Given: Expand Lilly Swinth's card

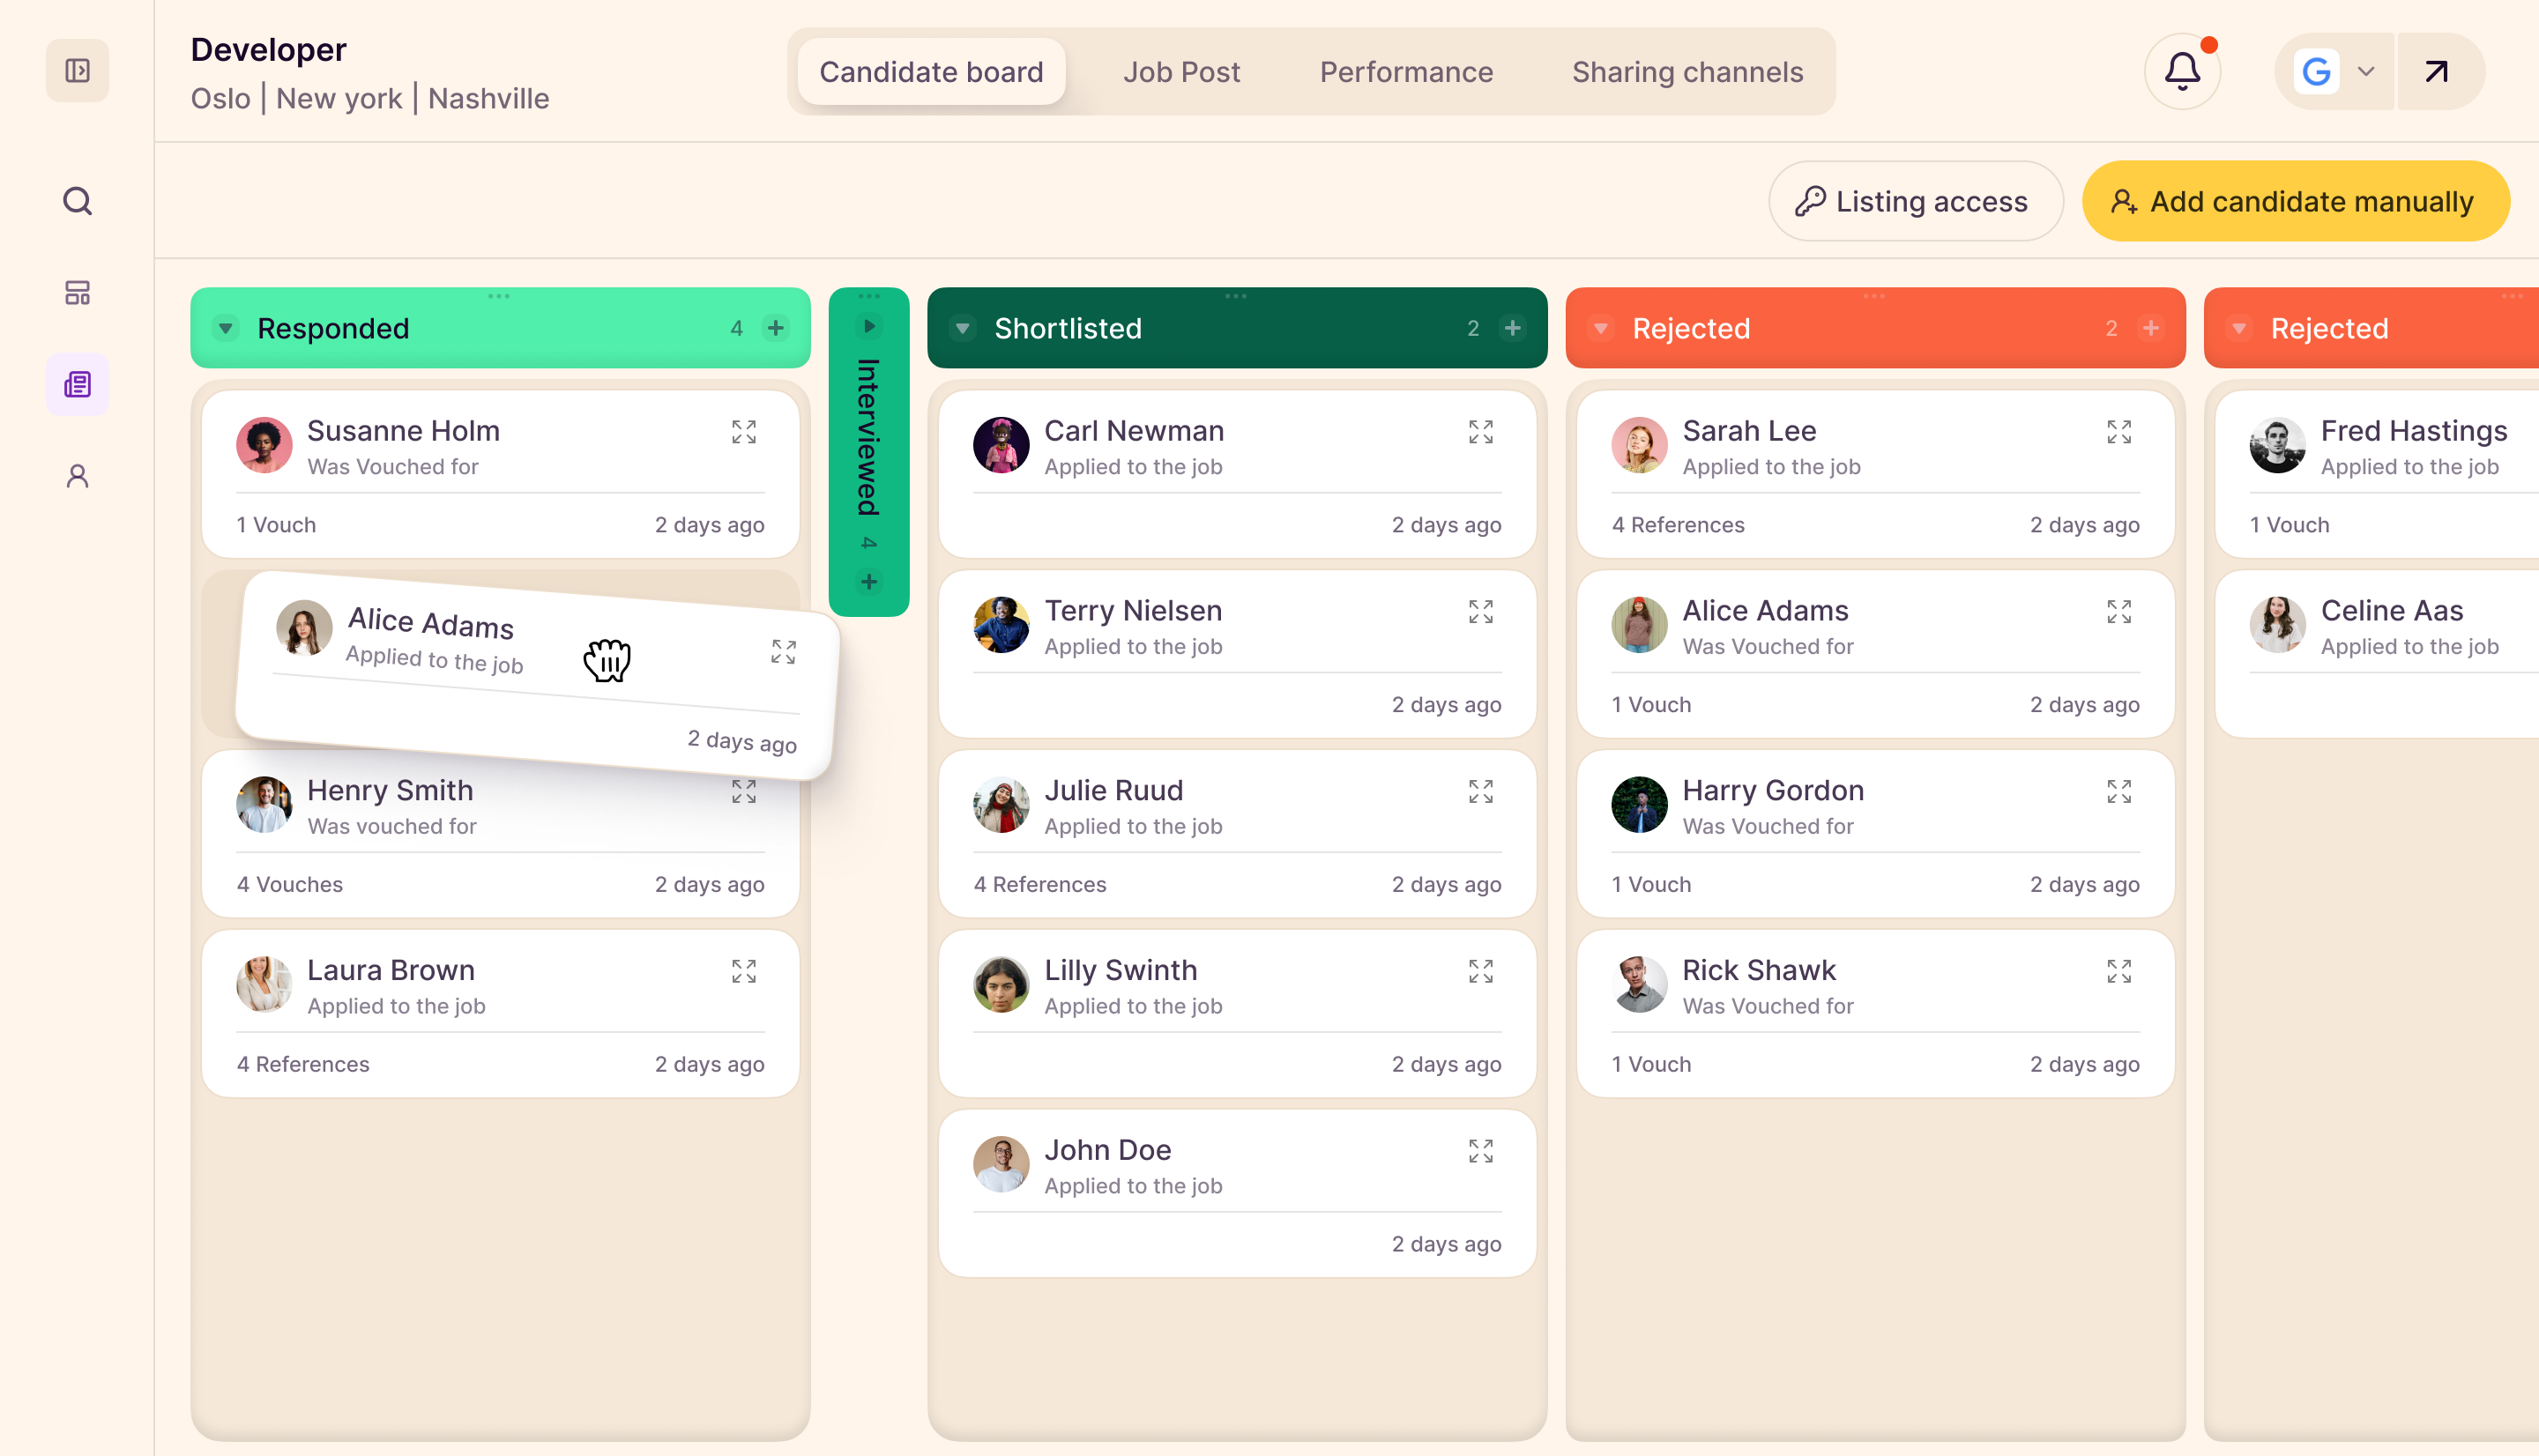Looking at the screenshot, I should 1480,971.
